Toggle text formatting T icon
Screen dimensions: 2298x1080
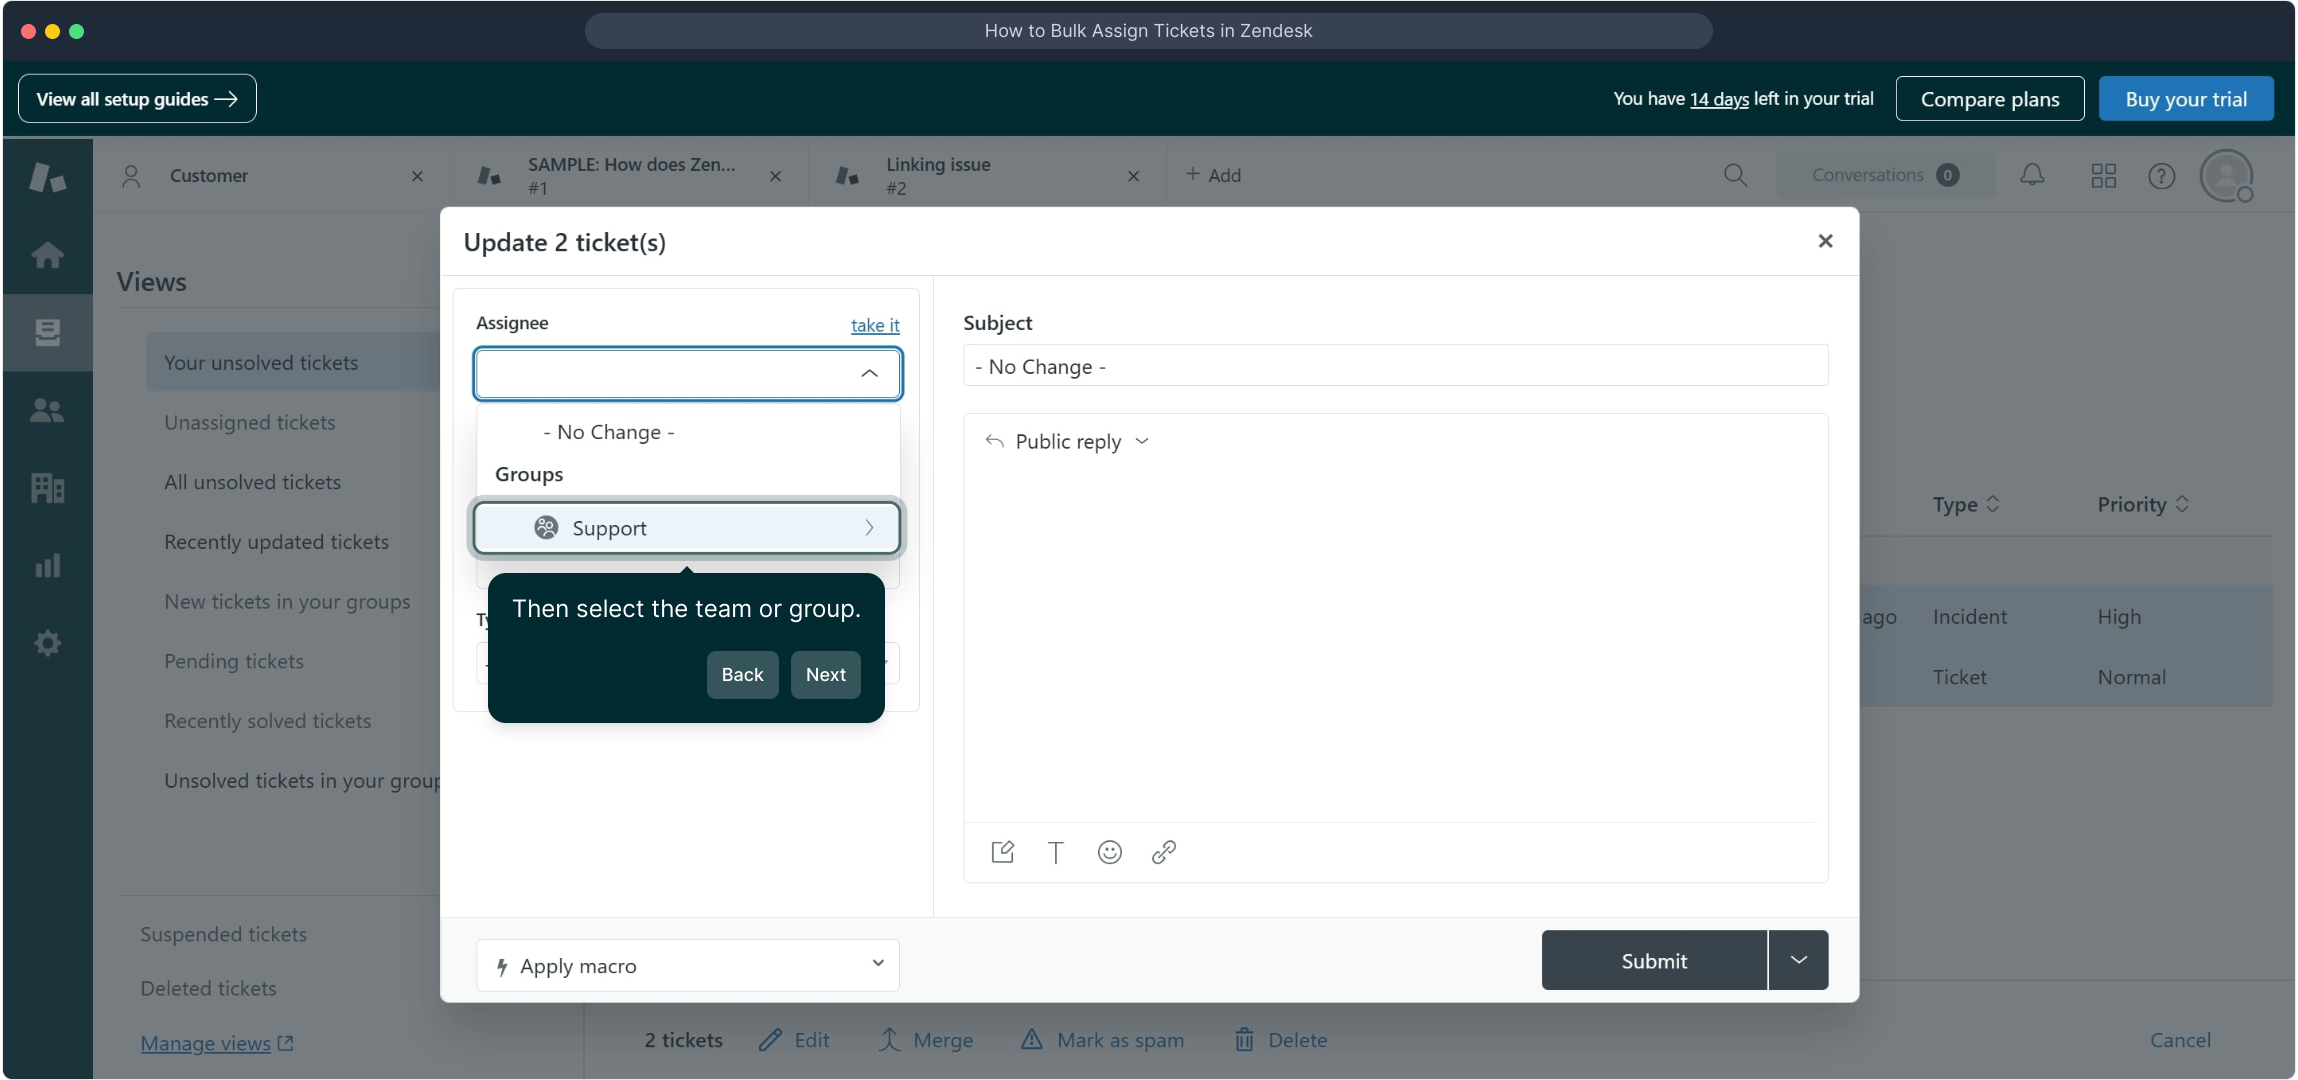(x=1055, y=852)
